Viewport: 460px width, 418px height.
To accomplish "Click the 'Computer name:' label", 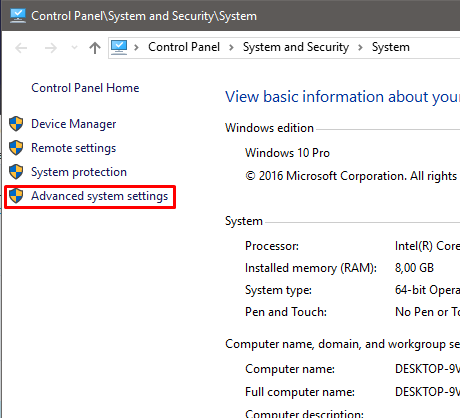I will [x=290, y=369].
